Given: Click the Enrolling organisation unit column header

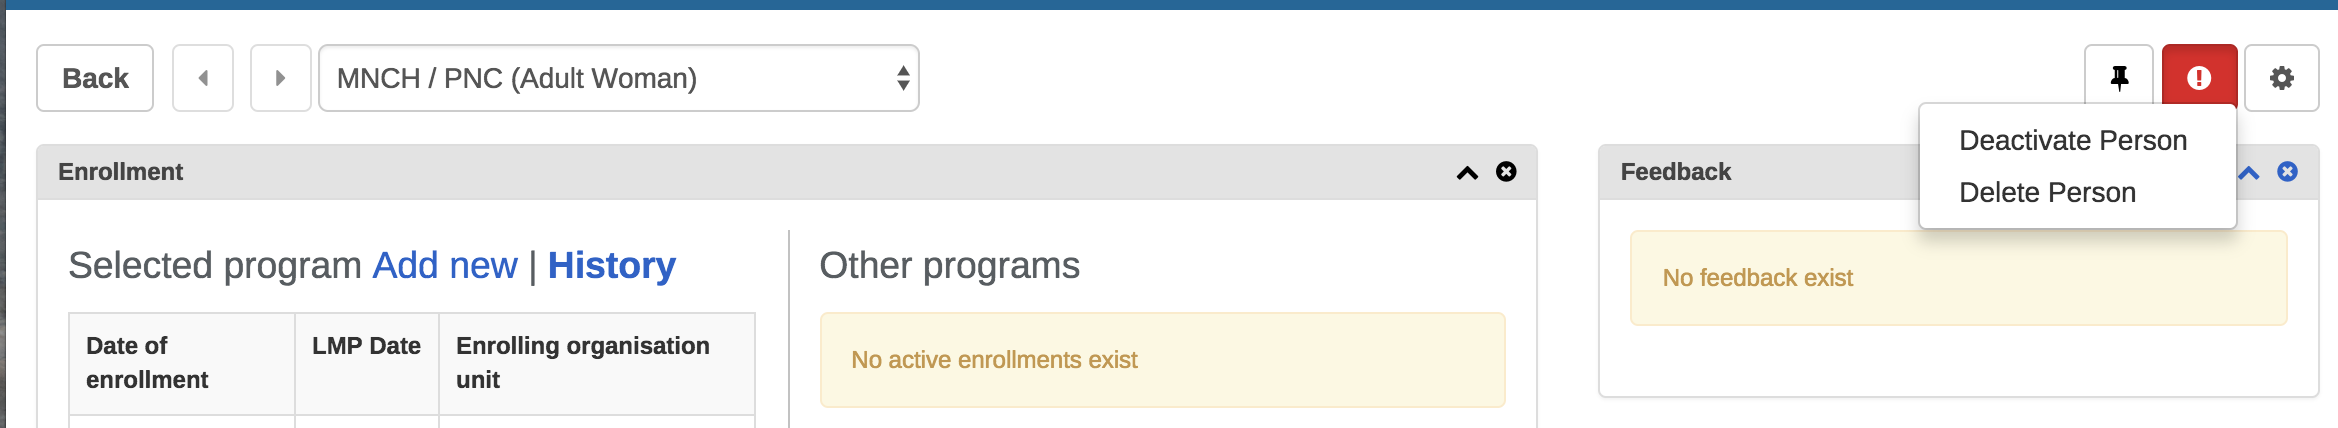Looking at the screenshot, I should pyautogui.click(x=582, y=363).
